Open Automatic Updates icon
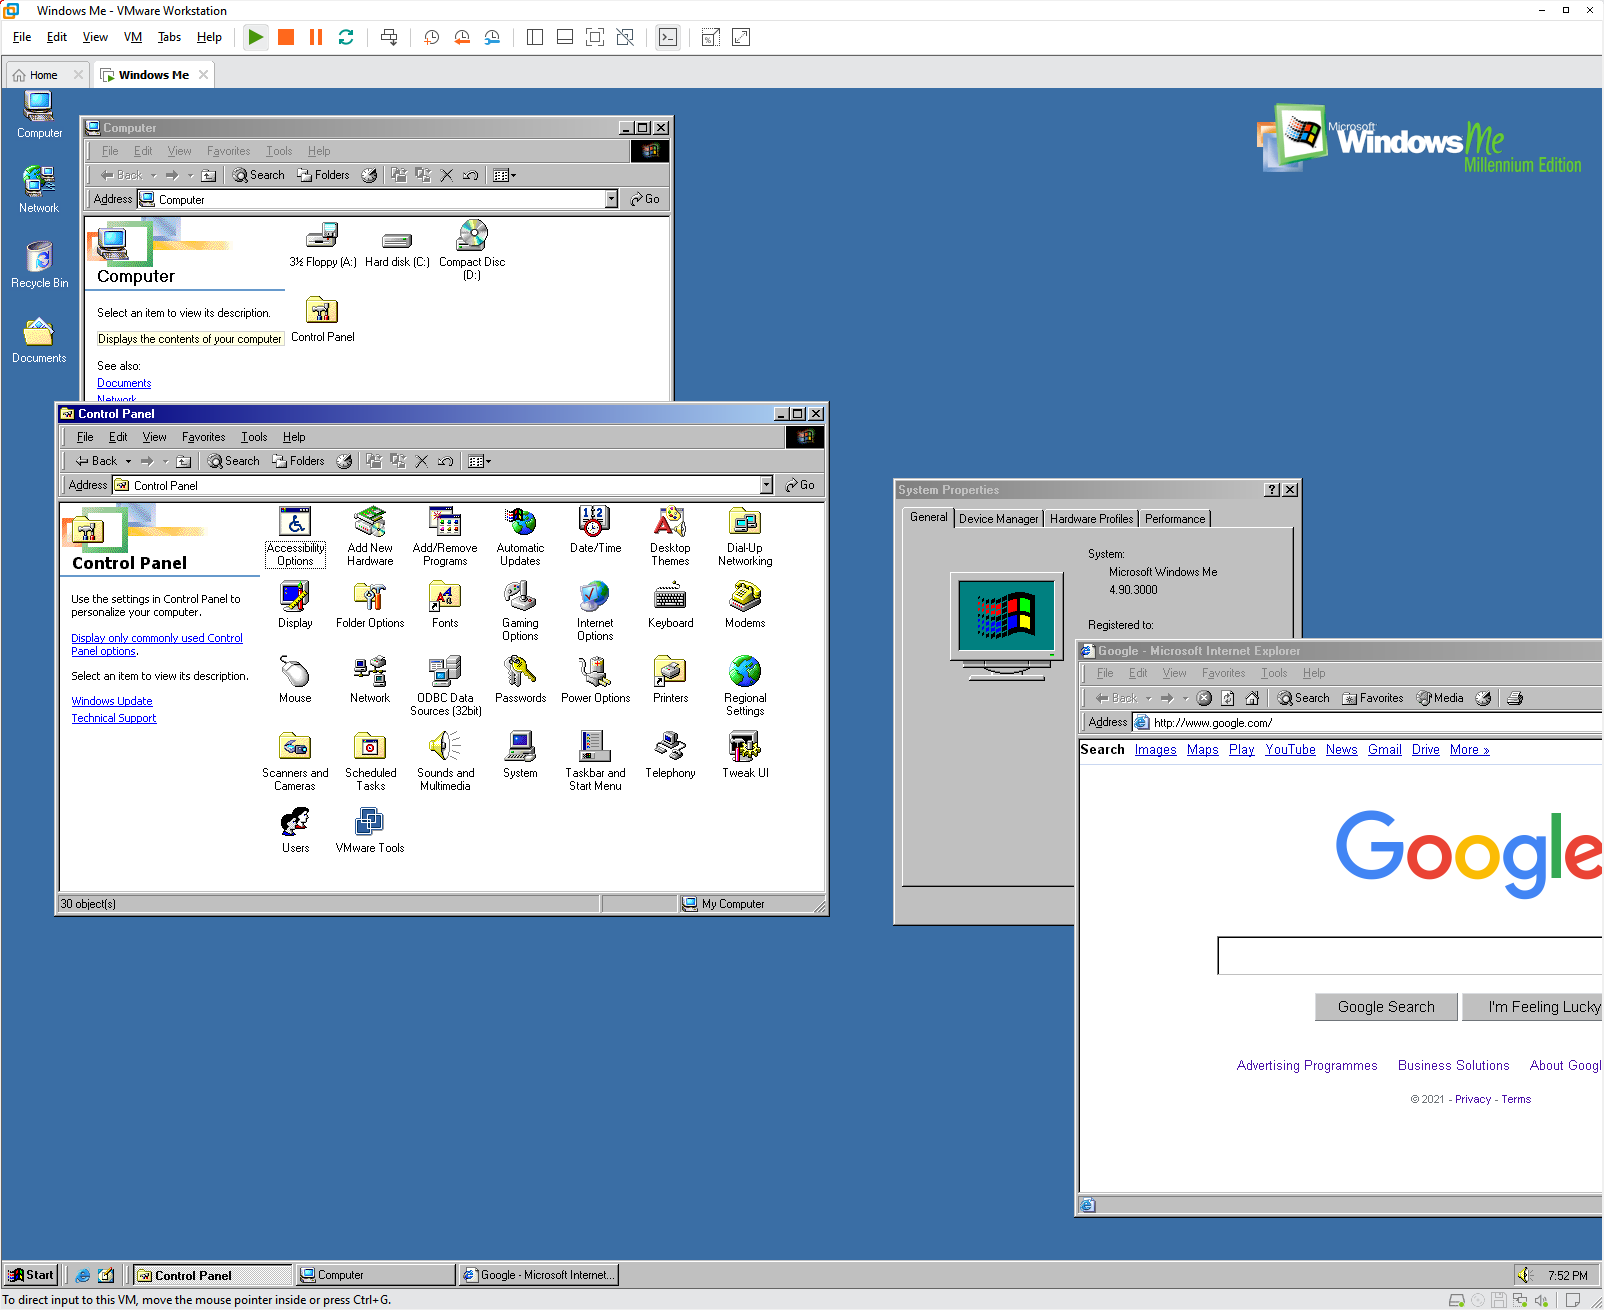Image resolution: width=1604 pixels, height=1310 pixels. pos(520,537)
